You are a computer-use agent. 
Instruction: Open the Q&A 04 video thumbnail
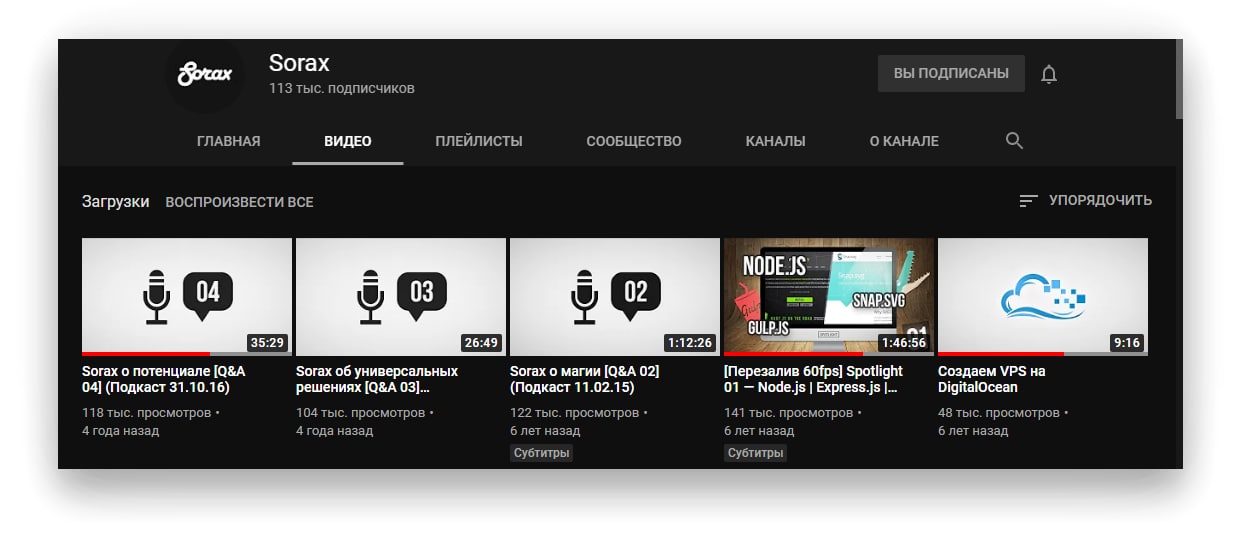[187, 296]
